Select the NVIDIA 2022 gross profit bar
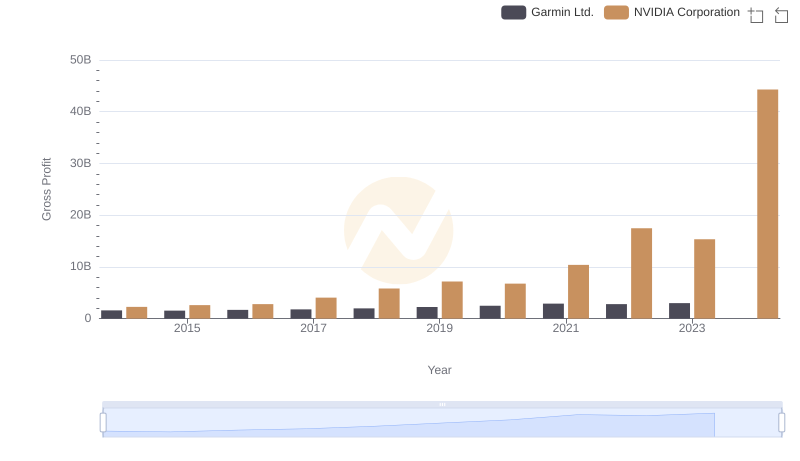This screenshot has width=800, height=461. (x=641, y=273)
